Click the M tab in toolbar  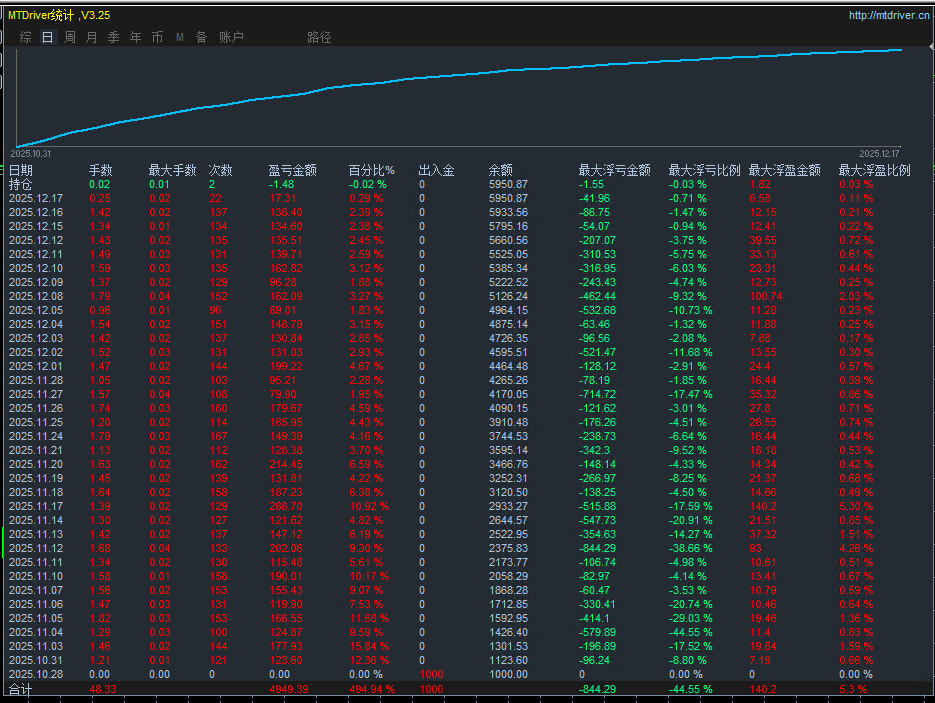180,37
